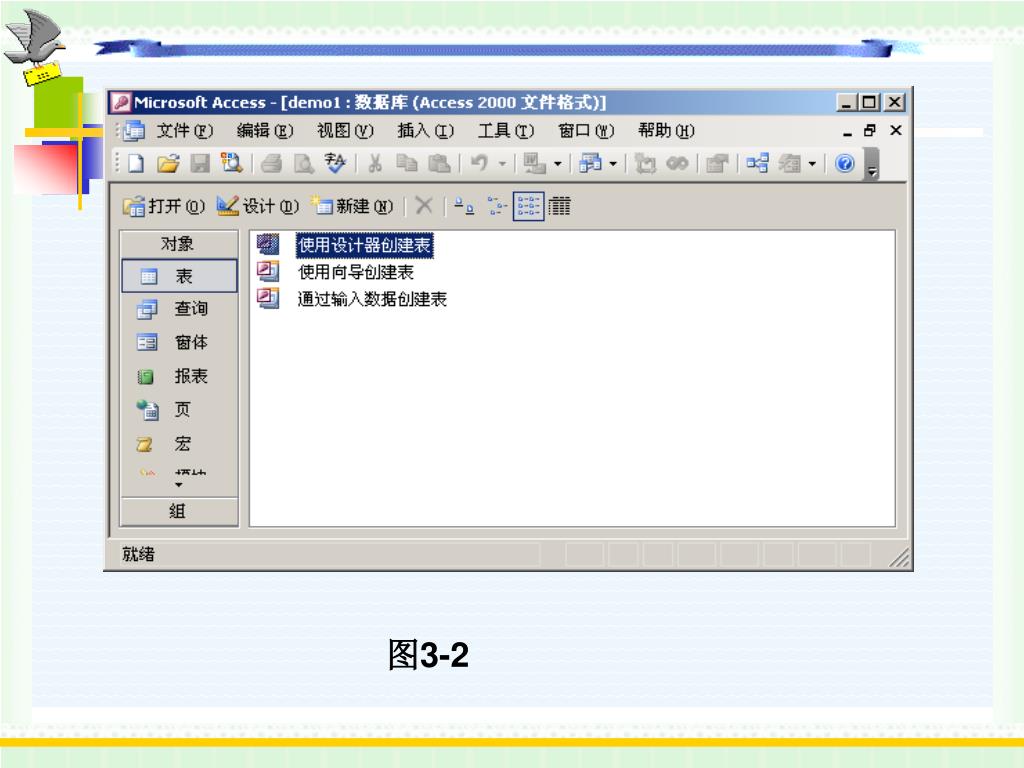Open Microsoft Access Help question mark icon
The height and width of the screenshot is (768, 1024).
(845, 163)
